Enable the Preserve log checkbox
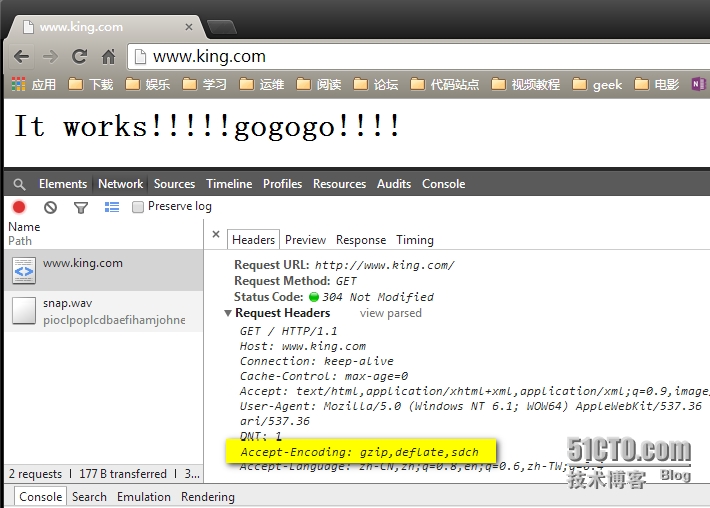The height and width of the screenshot is (508, 710). coord(138,207)
